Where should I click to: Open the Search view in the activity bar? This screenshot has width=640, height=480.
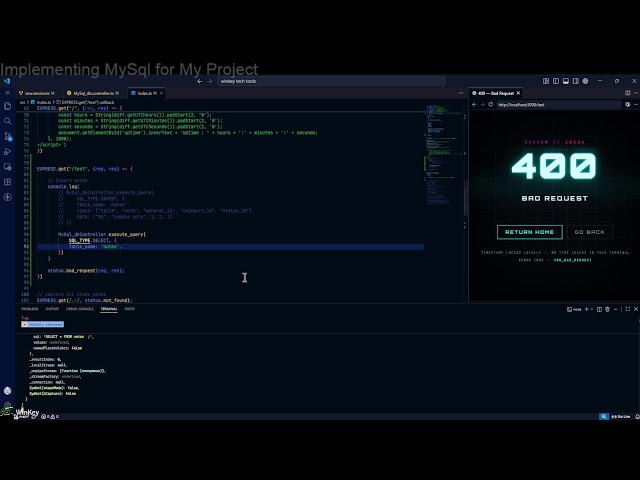(x=7, y=121)
